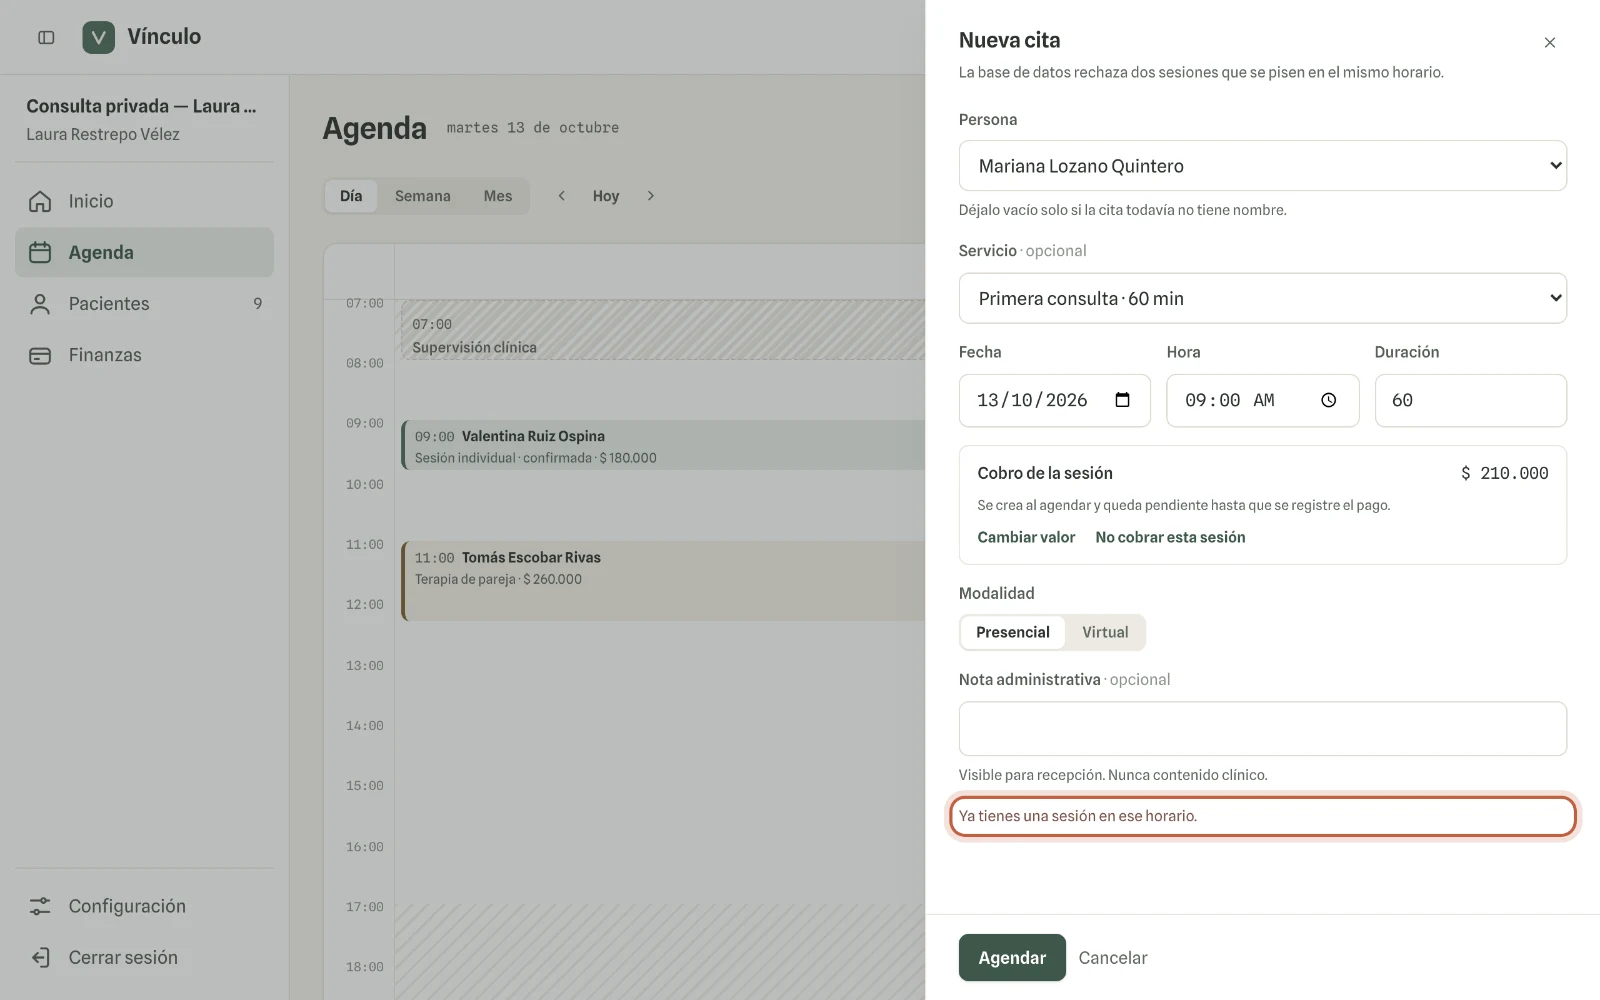Switch to the Día view tab
This screenshot has height=1000, width=1600.
click(351, 196)
